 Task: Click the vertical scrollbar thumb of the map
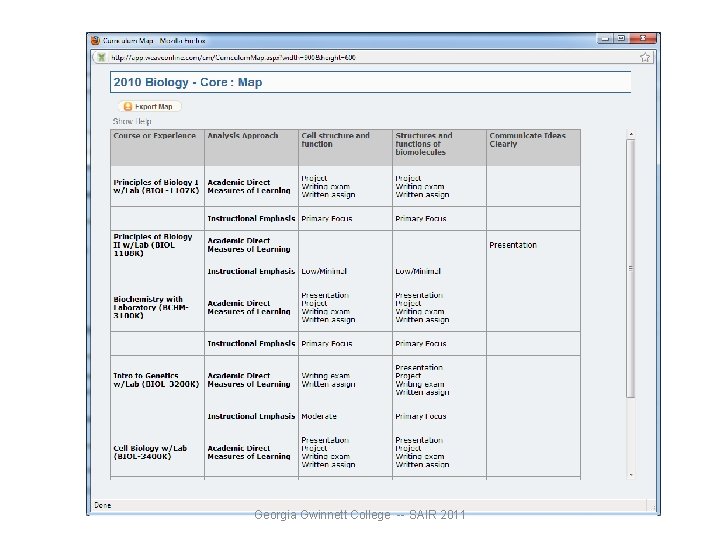[x=631, y=268]
